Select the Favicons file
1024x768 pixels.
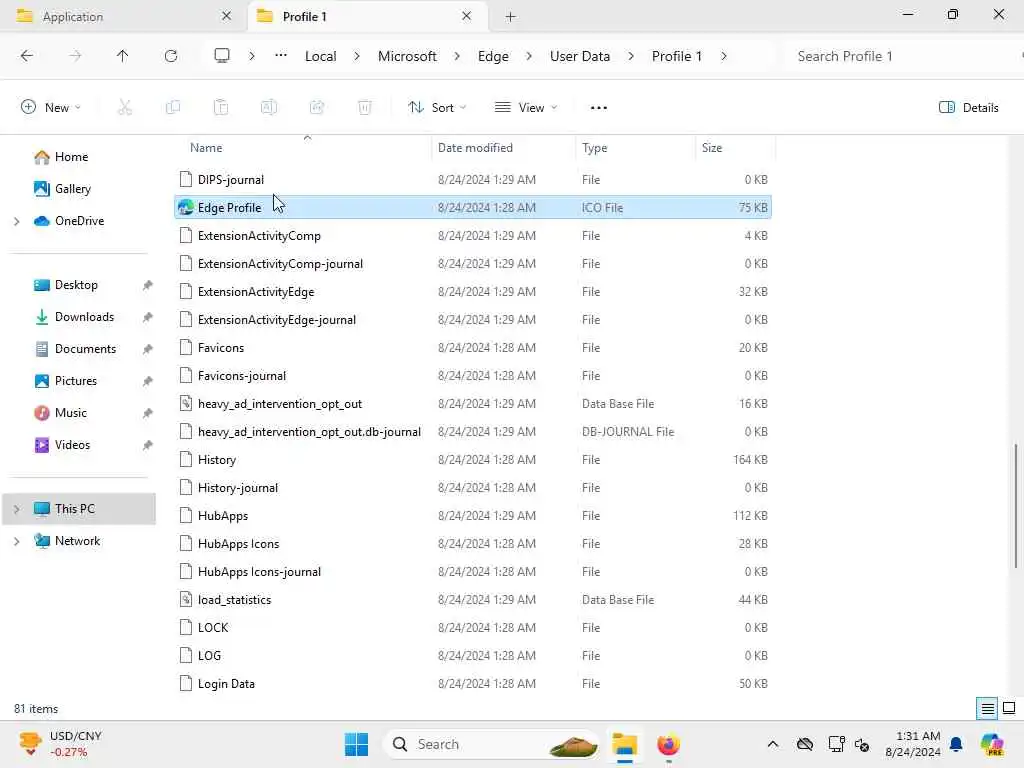click(x=473, y=347)
